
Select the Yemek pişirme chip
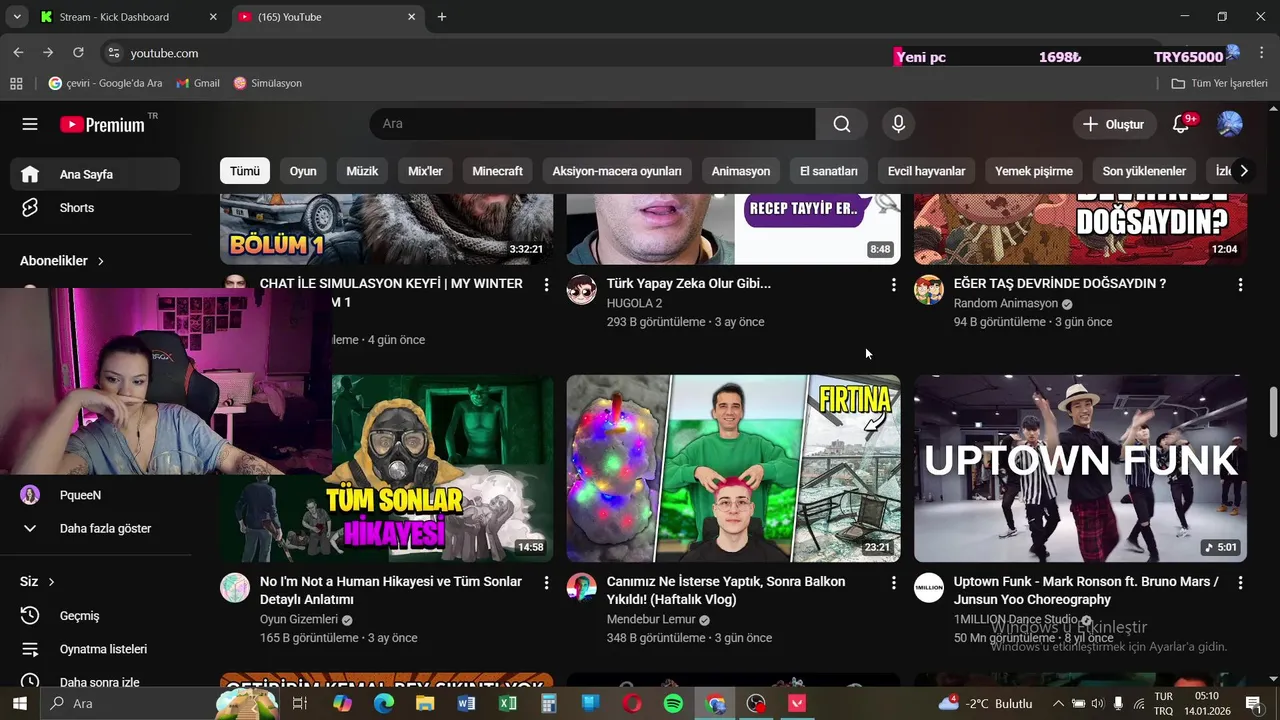[x=1034, y=171]
